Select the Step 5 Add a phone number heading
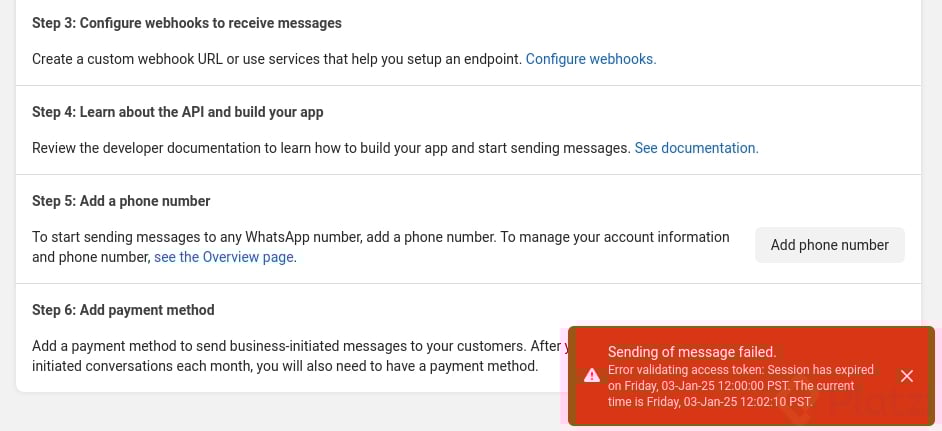This screenshot has height=431, width=942. coord(121,201)
